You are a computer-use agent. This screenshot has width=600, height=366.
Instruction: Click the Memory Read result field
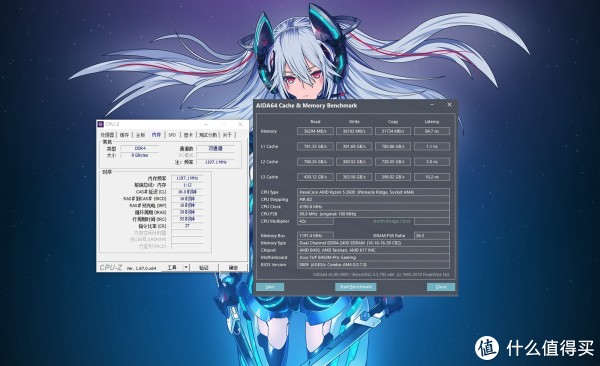click(x=315, y=131)
